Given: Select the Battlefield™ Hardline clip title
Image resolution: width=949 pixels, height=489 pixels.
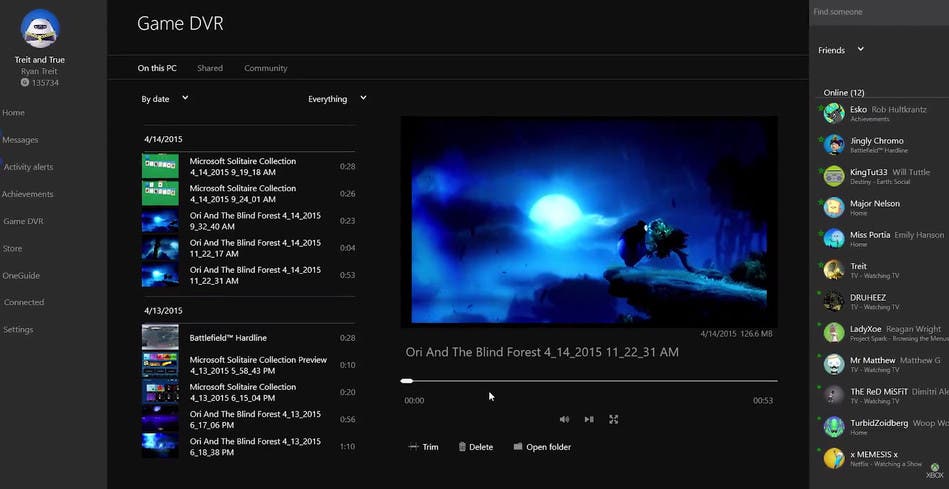Looking at the screenshot, I should [228, 338].
